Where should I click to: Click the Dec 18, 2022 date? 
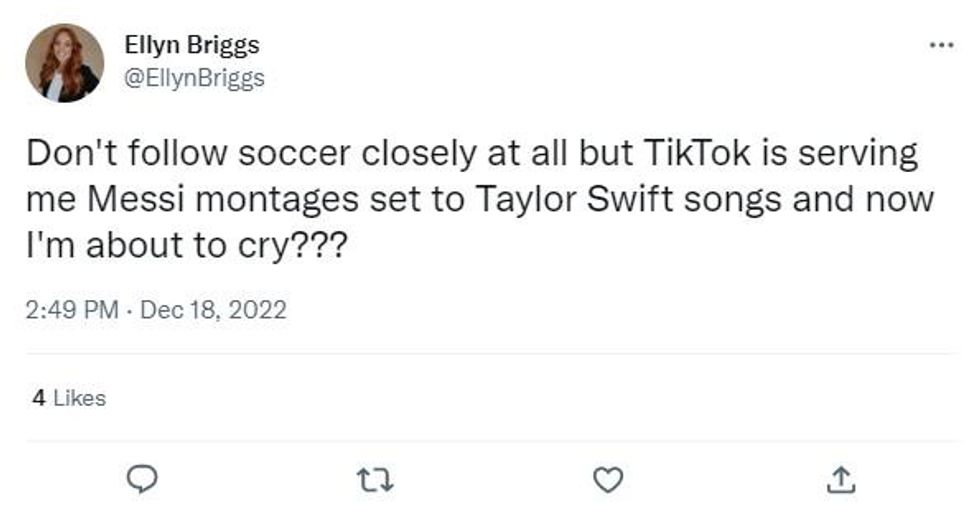click(x=213, y=310)
